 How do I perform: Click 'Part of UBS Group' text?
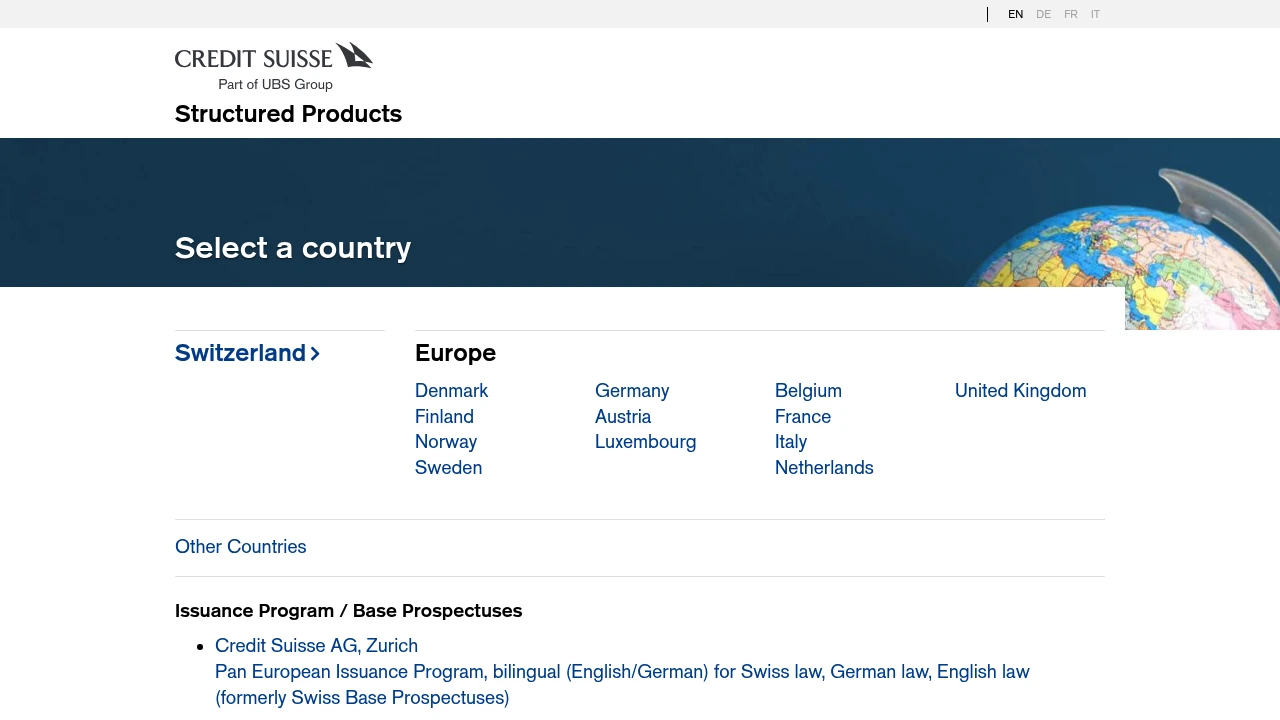click(275, 85)
